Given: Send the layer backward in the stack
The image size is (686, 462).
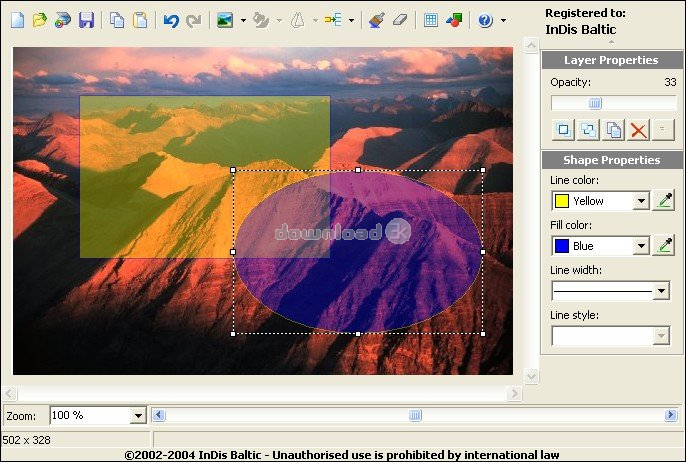Looking at the screenshot, I should [x=588, y=130].
